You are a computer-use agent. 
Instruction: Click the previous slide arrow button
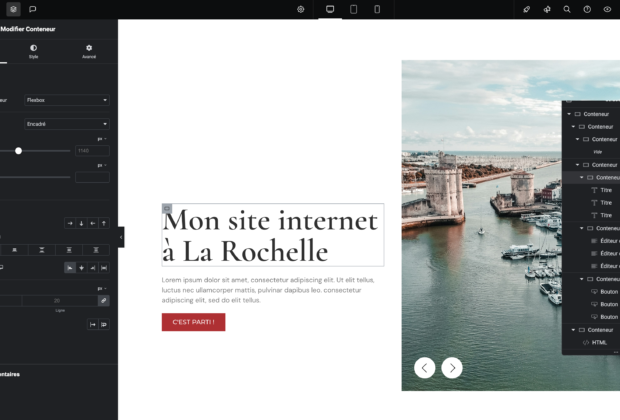pyautogui.click(x=425, y=368)
